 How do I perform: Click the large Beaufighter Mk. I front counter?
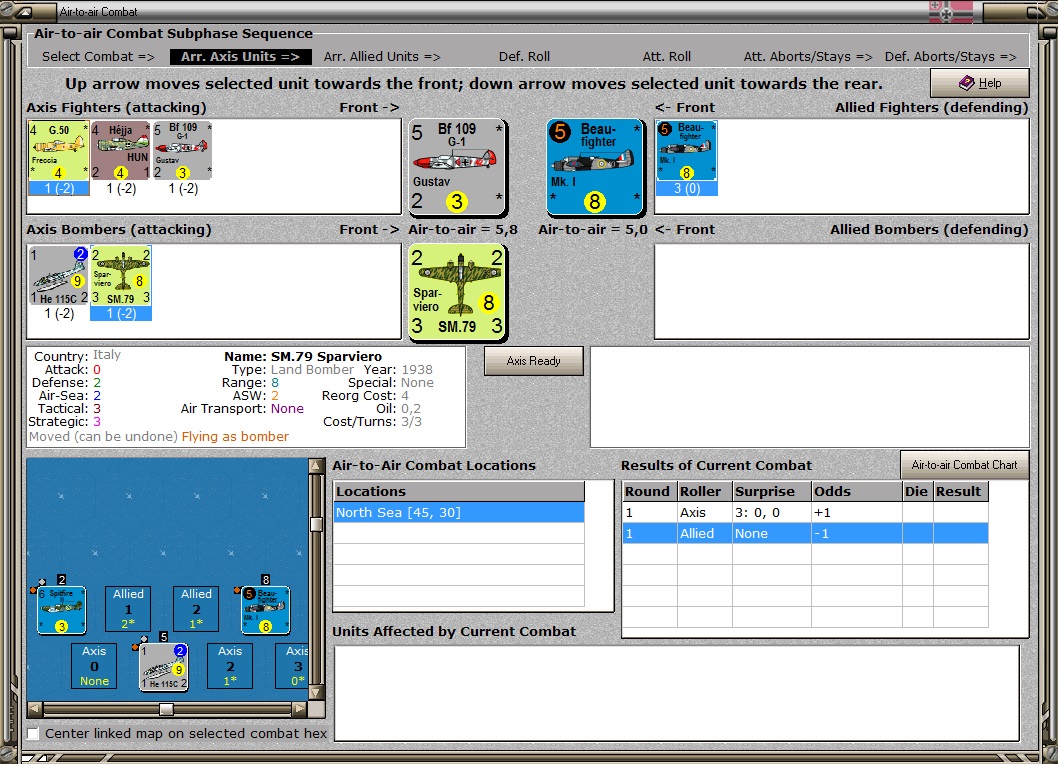pyautogui.click(x=595, y=167)
